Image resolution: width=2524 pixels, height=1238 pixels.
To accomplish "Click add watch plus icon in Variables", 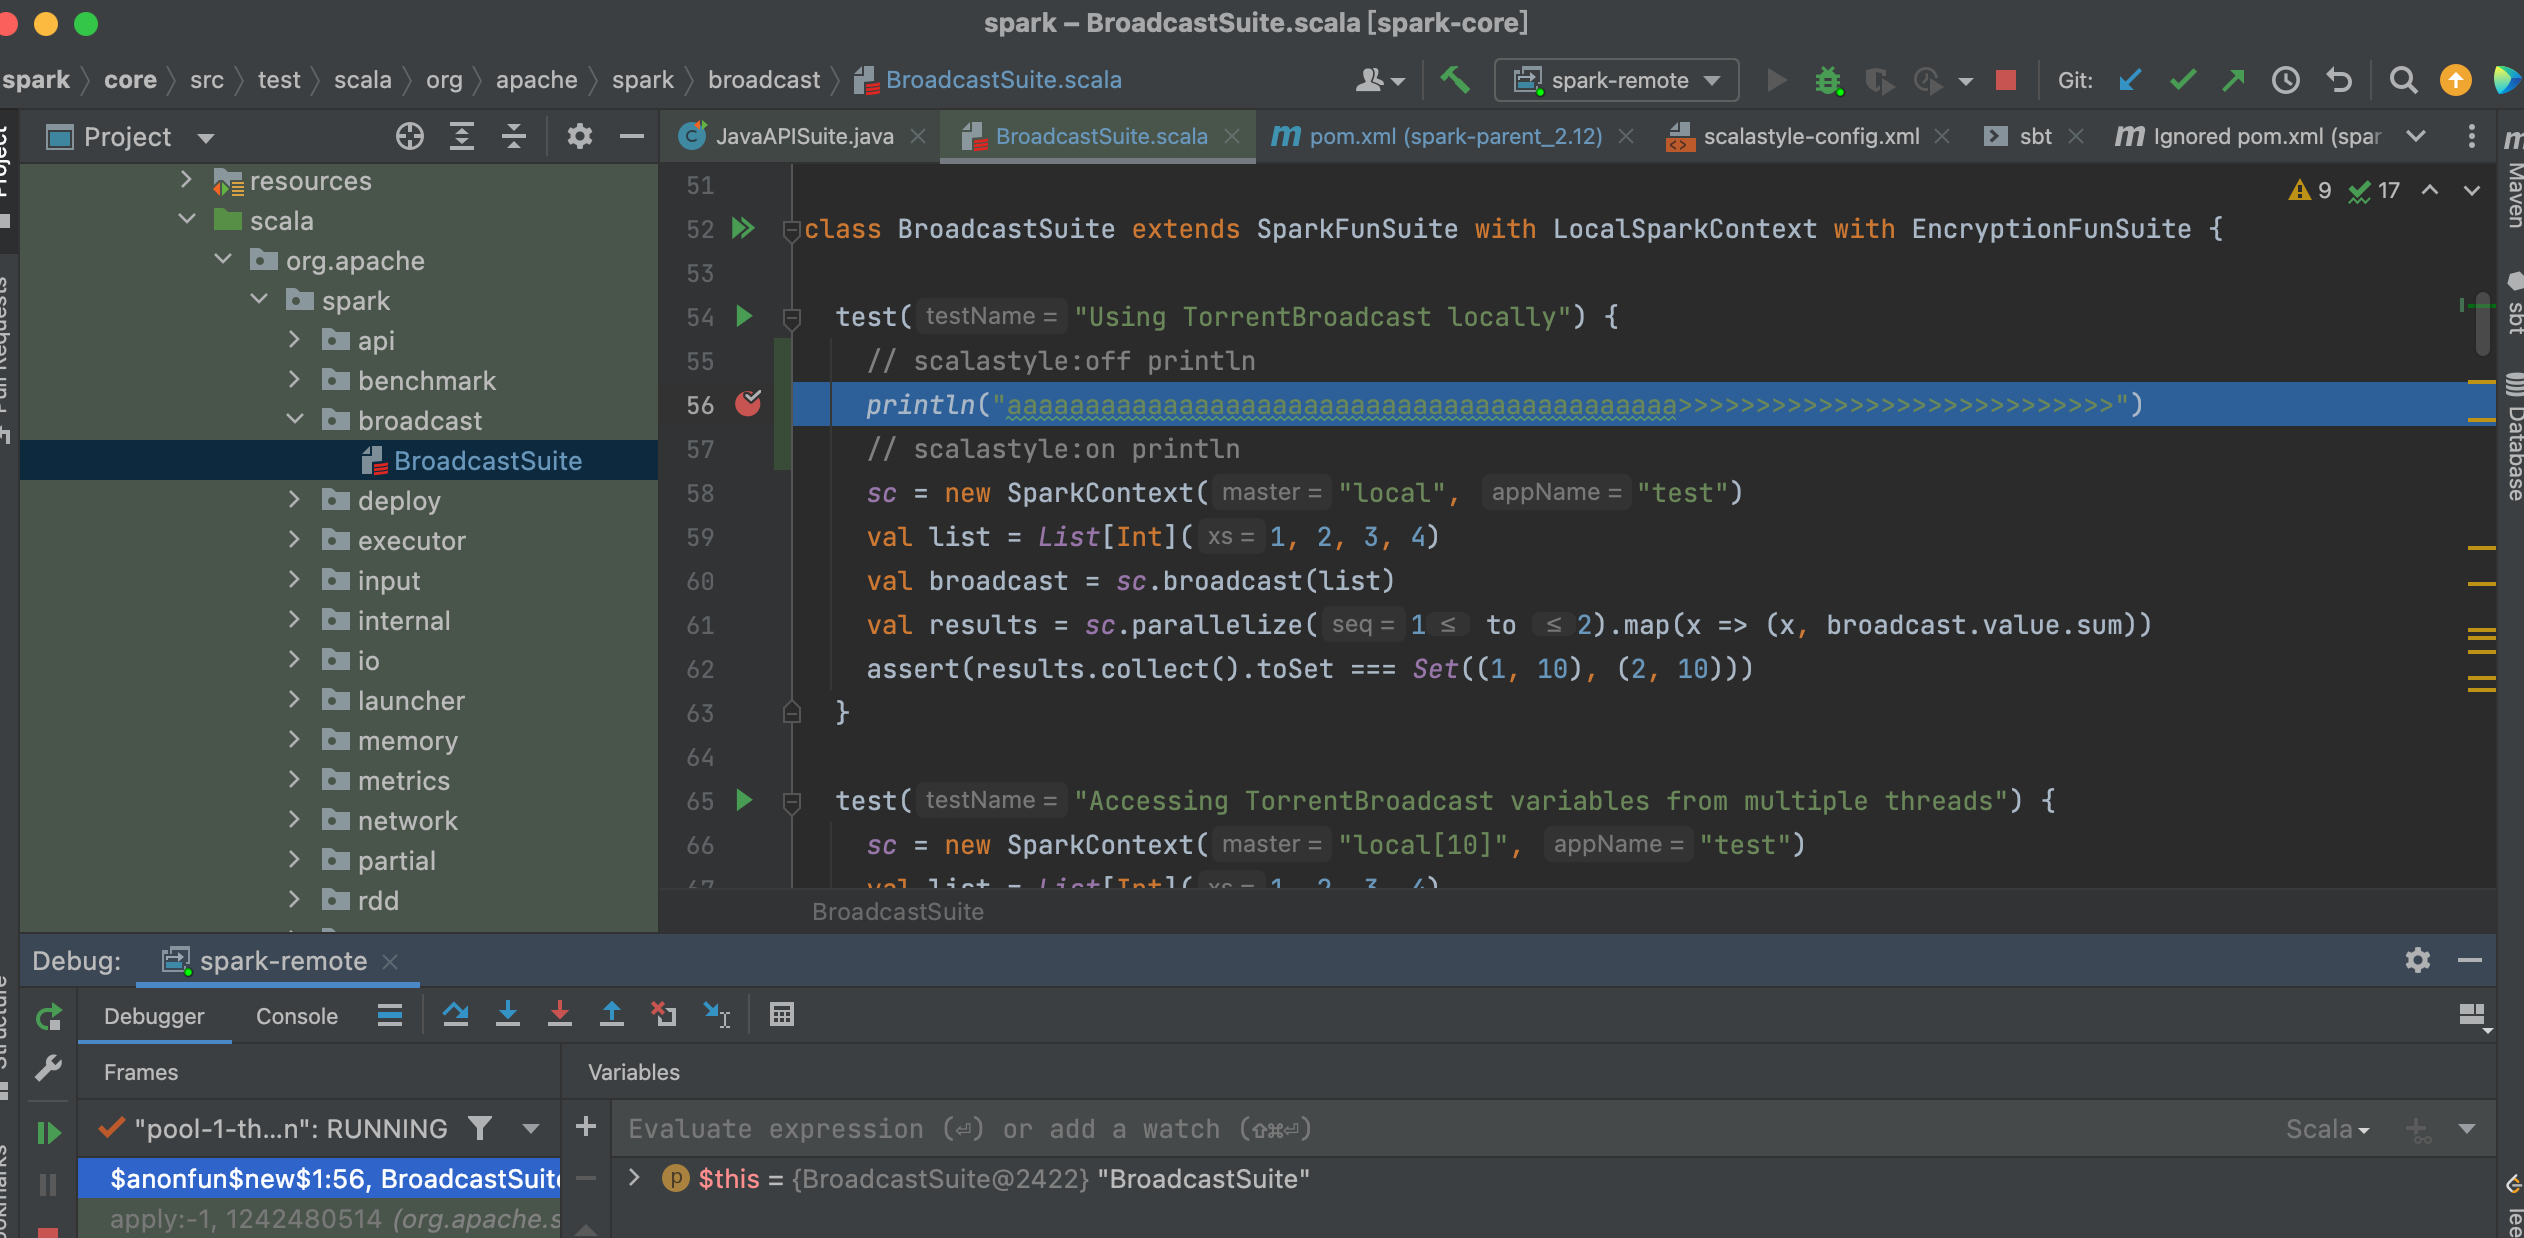I will (586, 1127).
